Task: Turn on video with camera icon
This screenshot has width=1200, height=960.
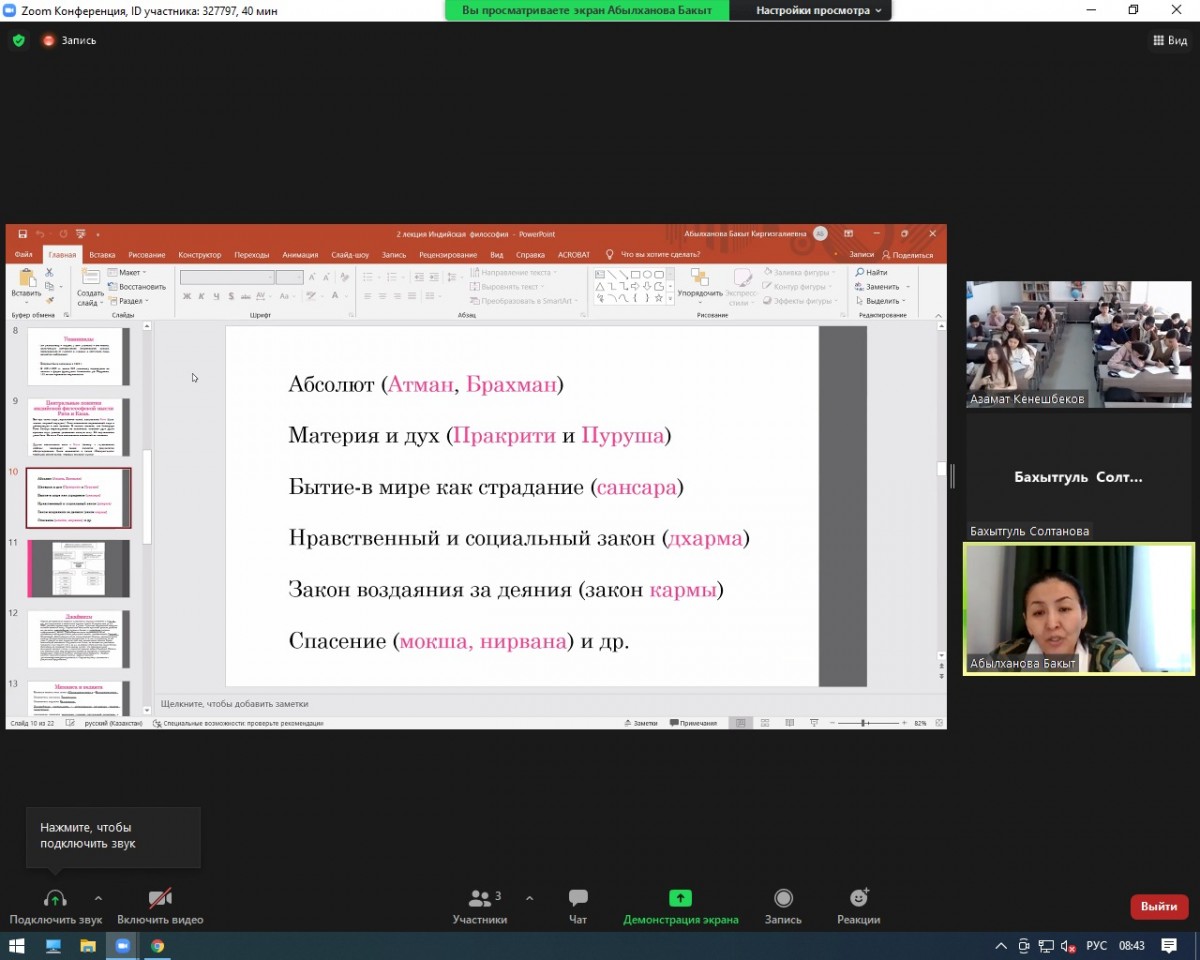Action: coord(160,899)
